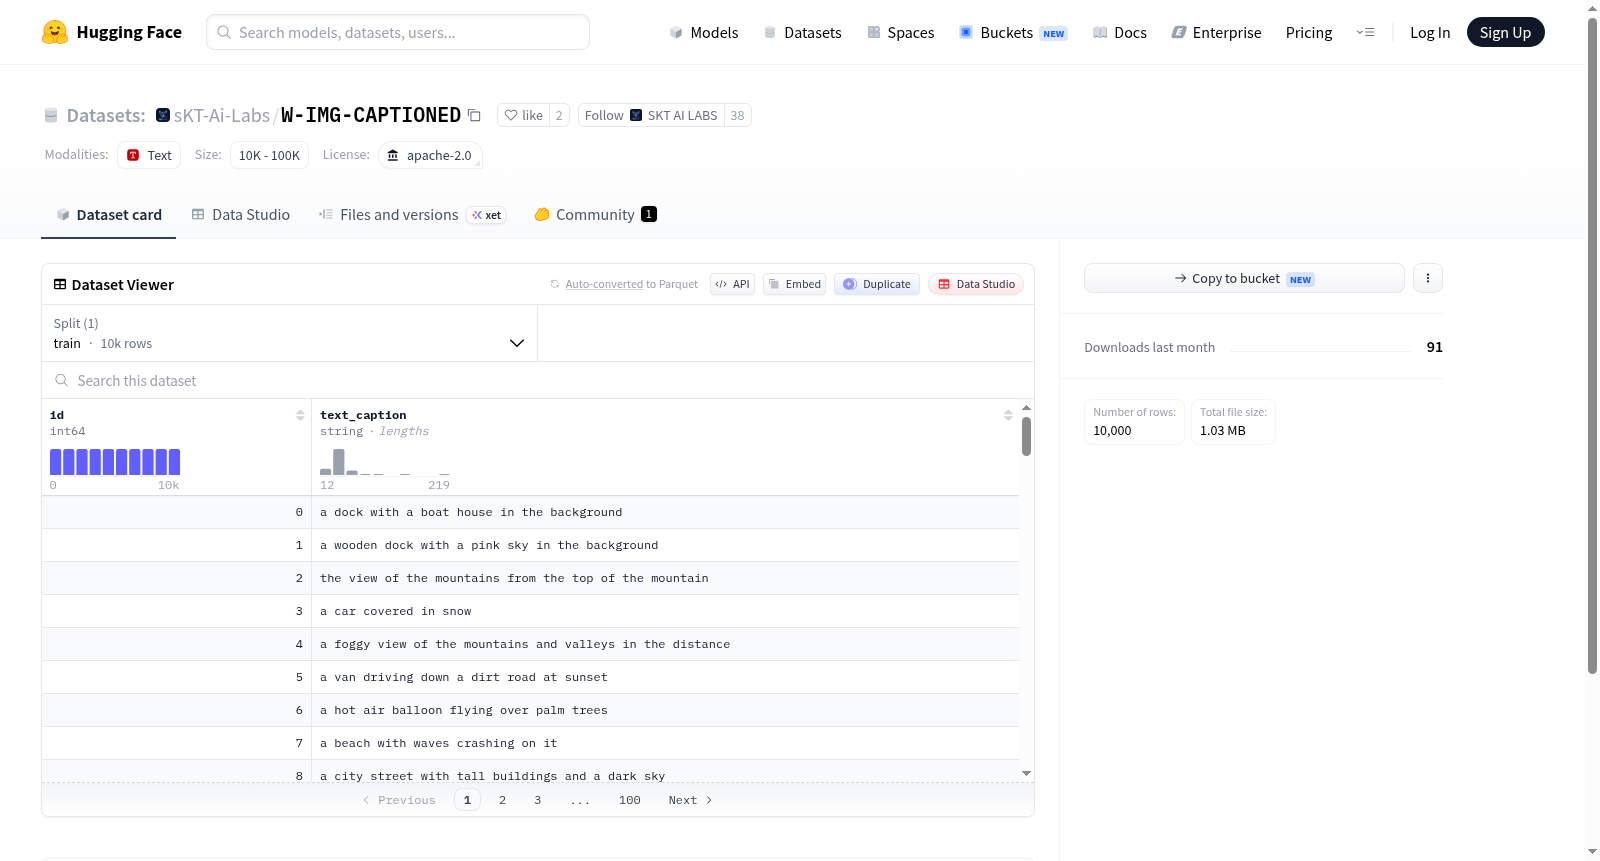Viewport: 1600px width, 861px height.
Task: Select row "a dock with a boat house in the background"
Action: 530,512
